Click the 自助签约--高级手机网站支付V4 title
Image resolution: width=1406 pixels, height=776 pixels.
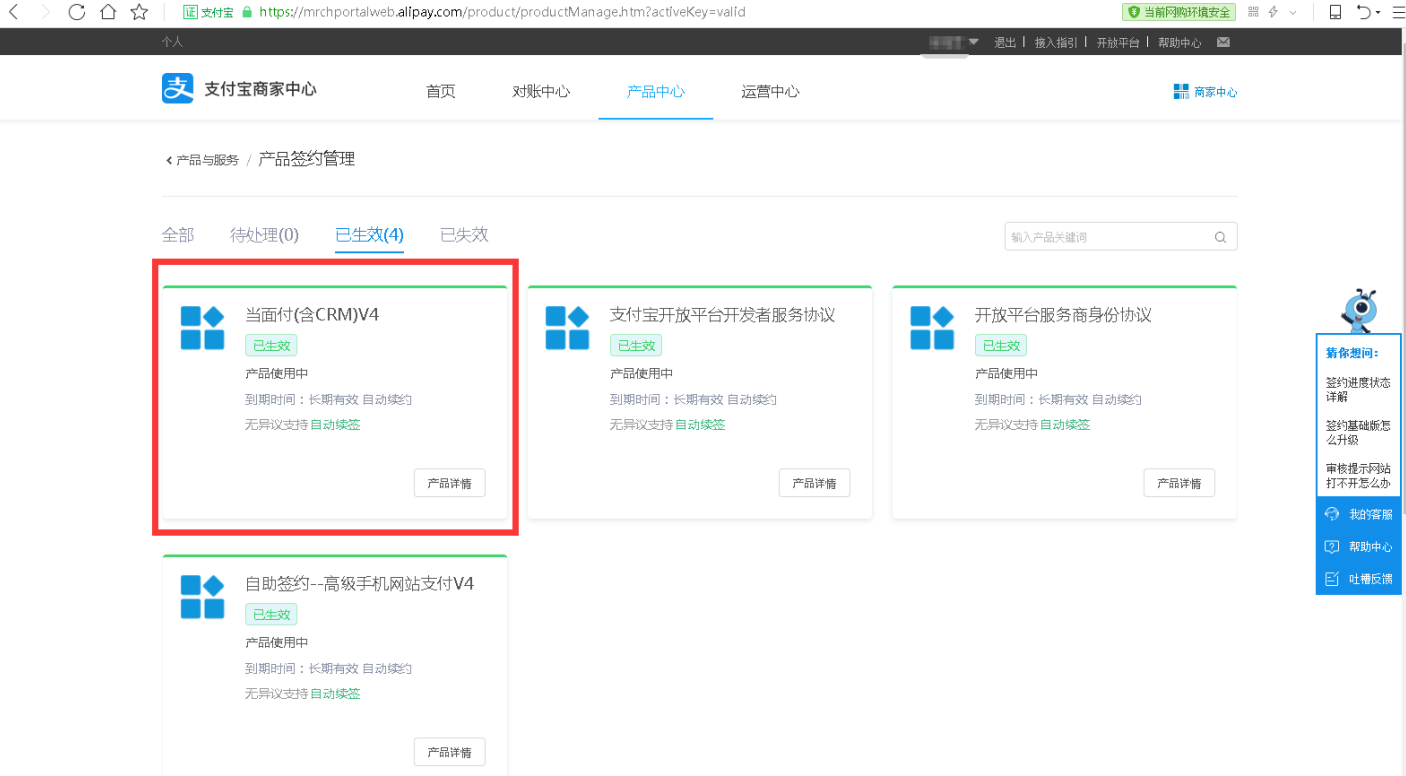point(360,584)
